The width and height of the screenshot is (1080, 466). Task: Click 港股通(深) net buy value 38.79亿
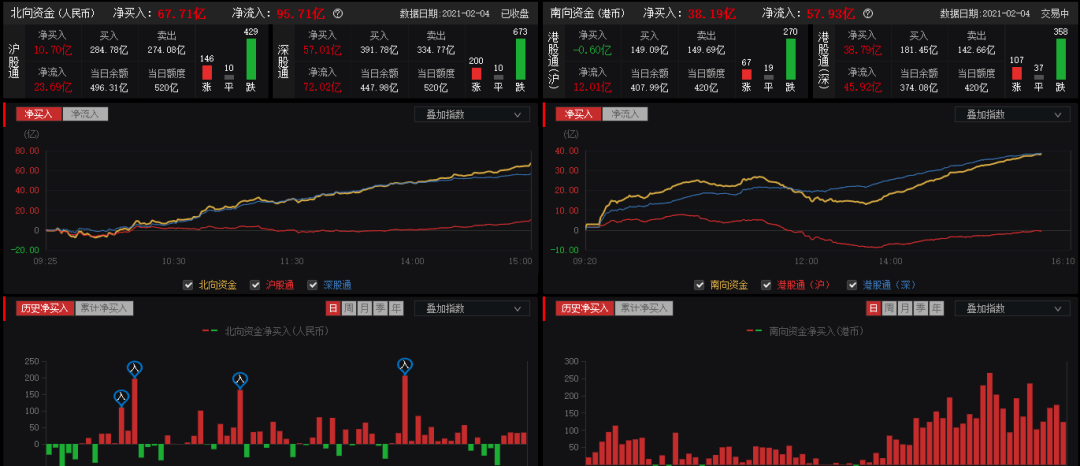click(862, 50)
